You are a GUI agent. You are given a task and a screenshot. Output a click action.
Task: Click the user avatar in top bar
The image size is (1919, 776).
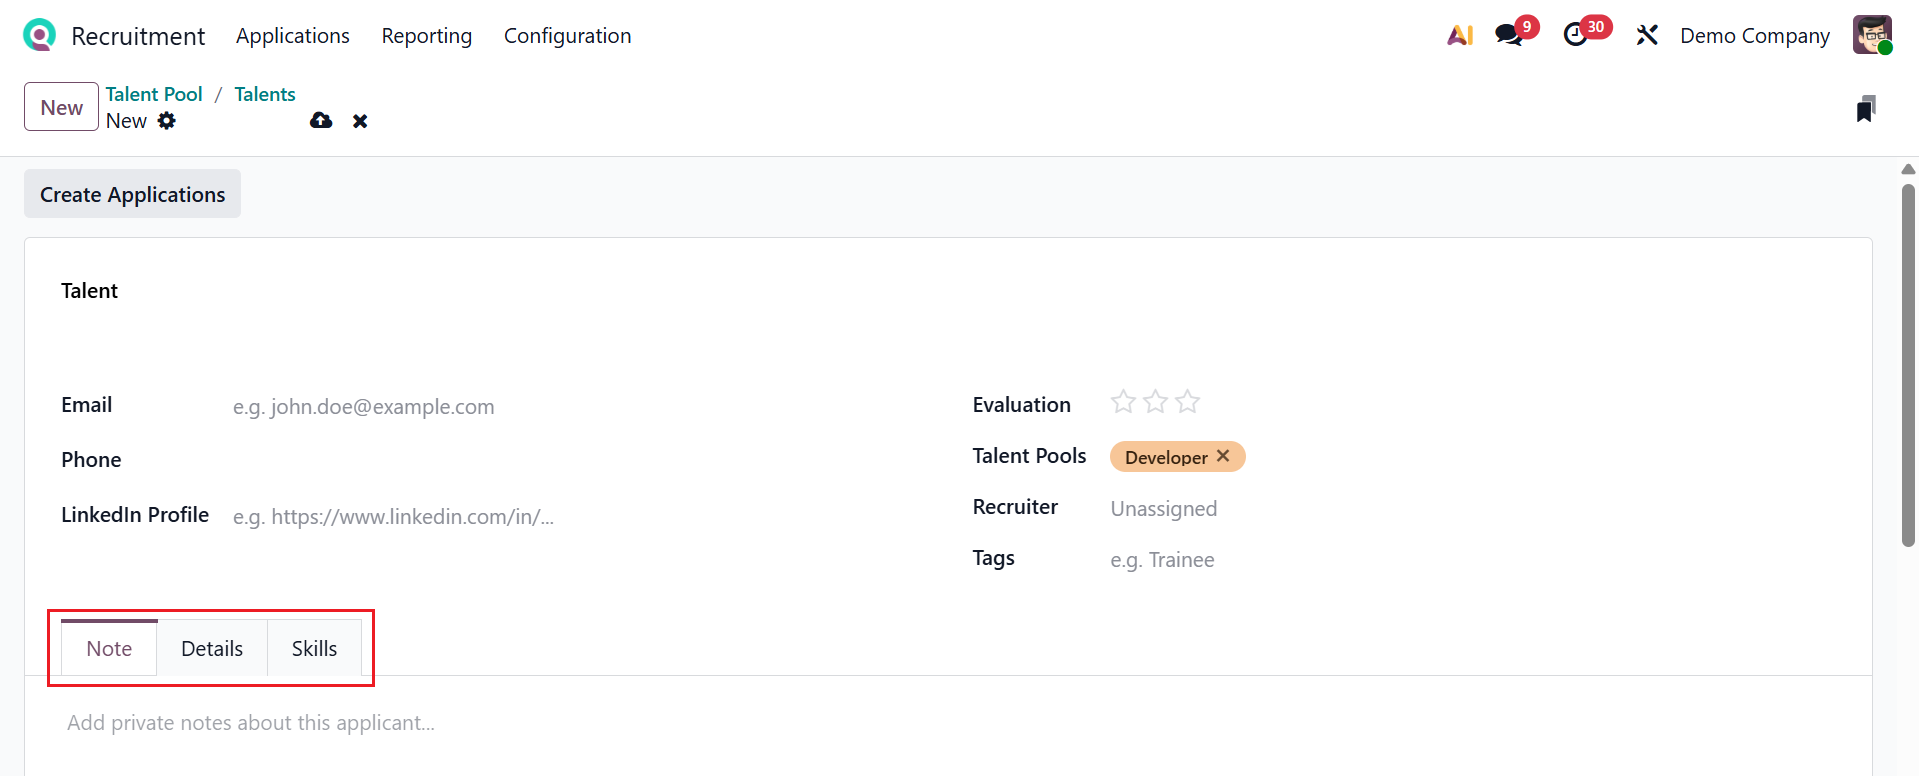click(x=1871, y=35)
